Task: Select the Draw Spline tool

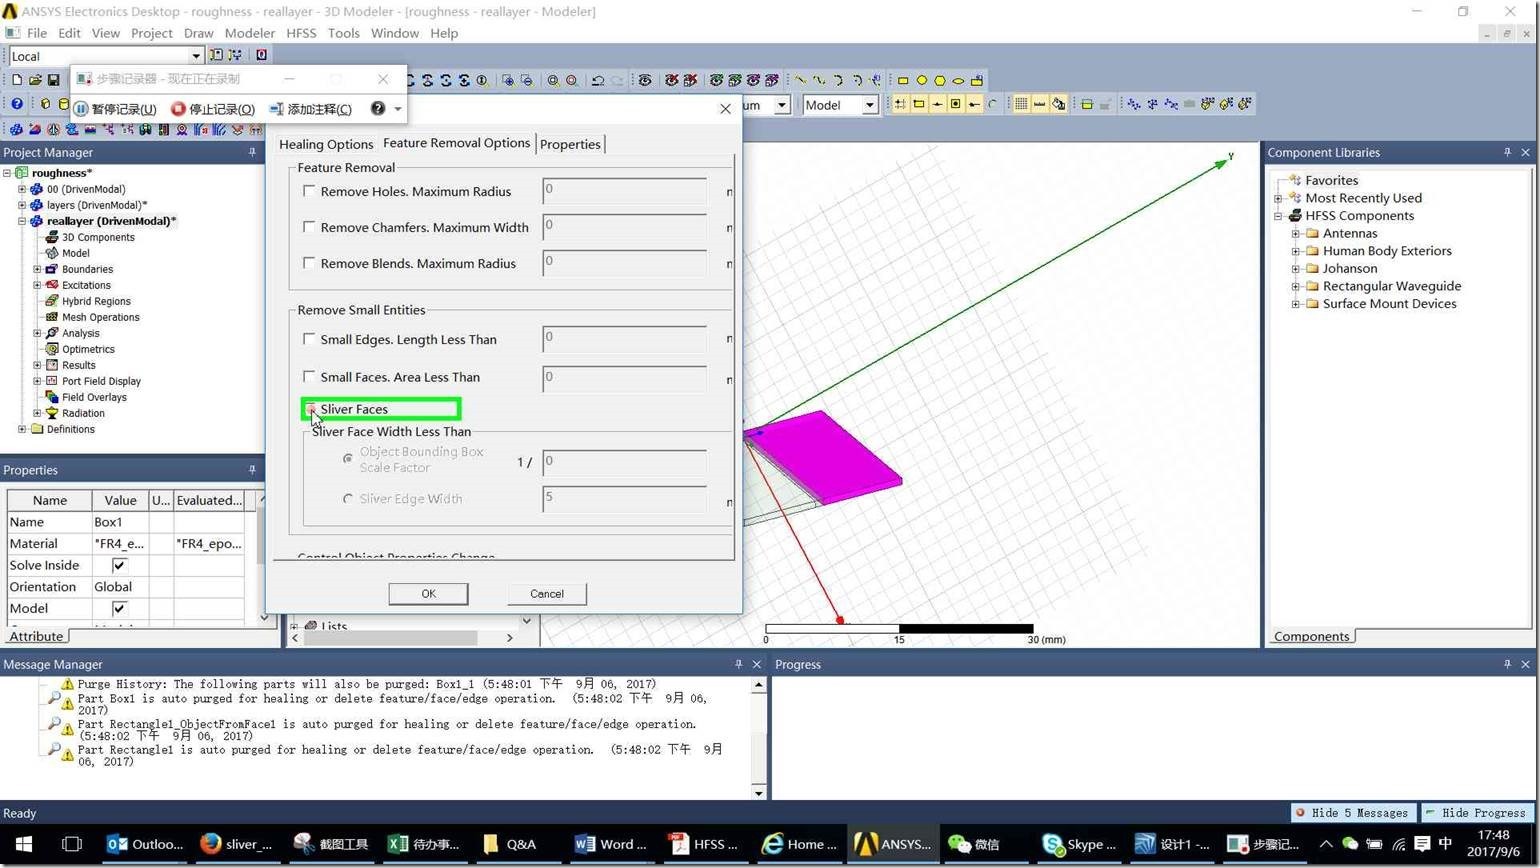Action: (819, 80)
